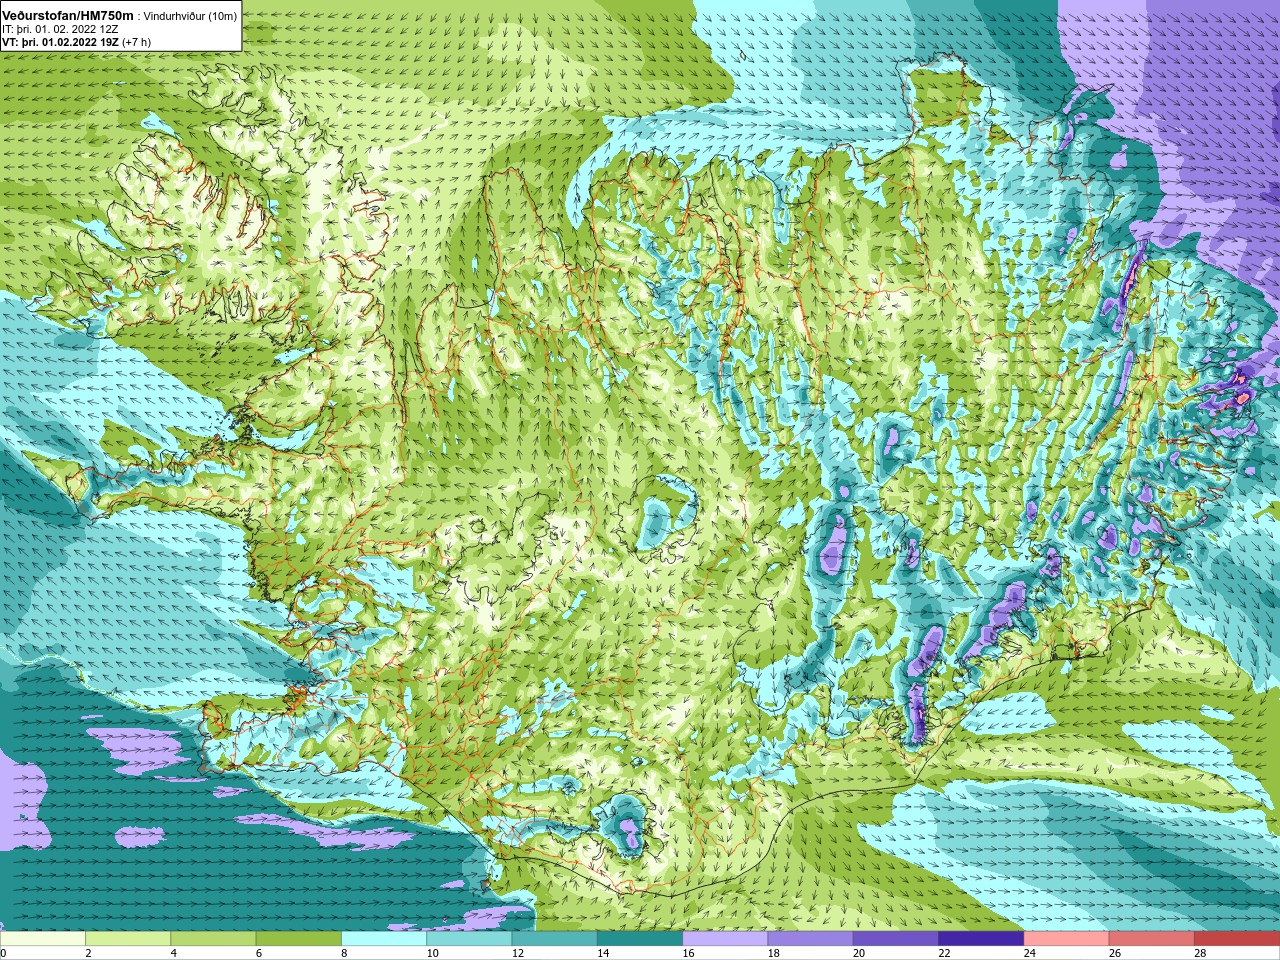Click the "8" legend scale label
1280x960 pixels.
[344, 953]
